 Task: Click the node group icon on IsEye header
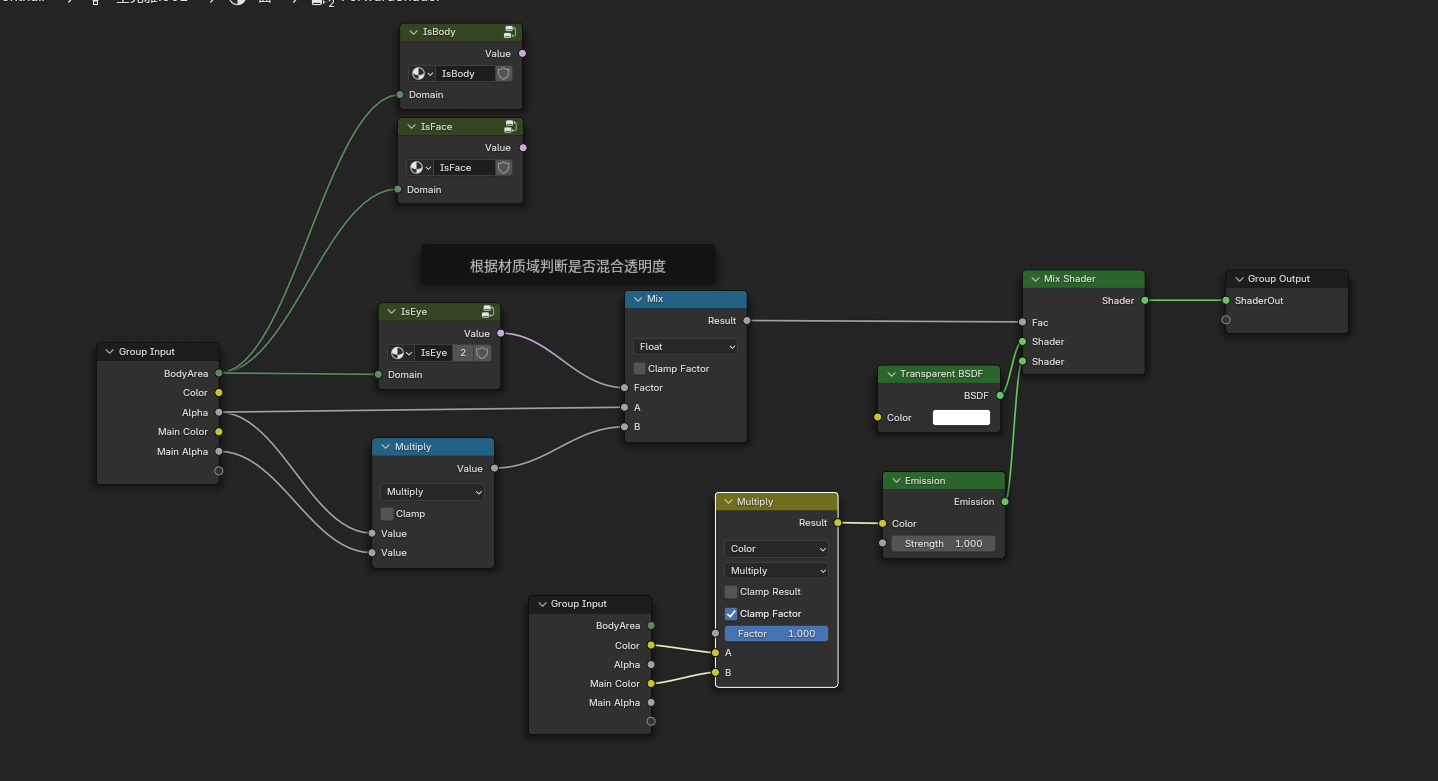point(487,312)
